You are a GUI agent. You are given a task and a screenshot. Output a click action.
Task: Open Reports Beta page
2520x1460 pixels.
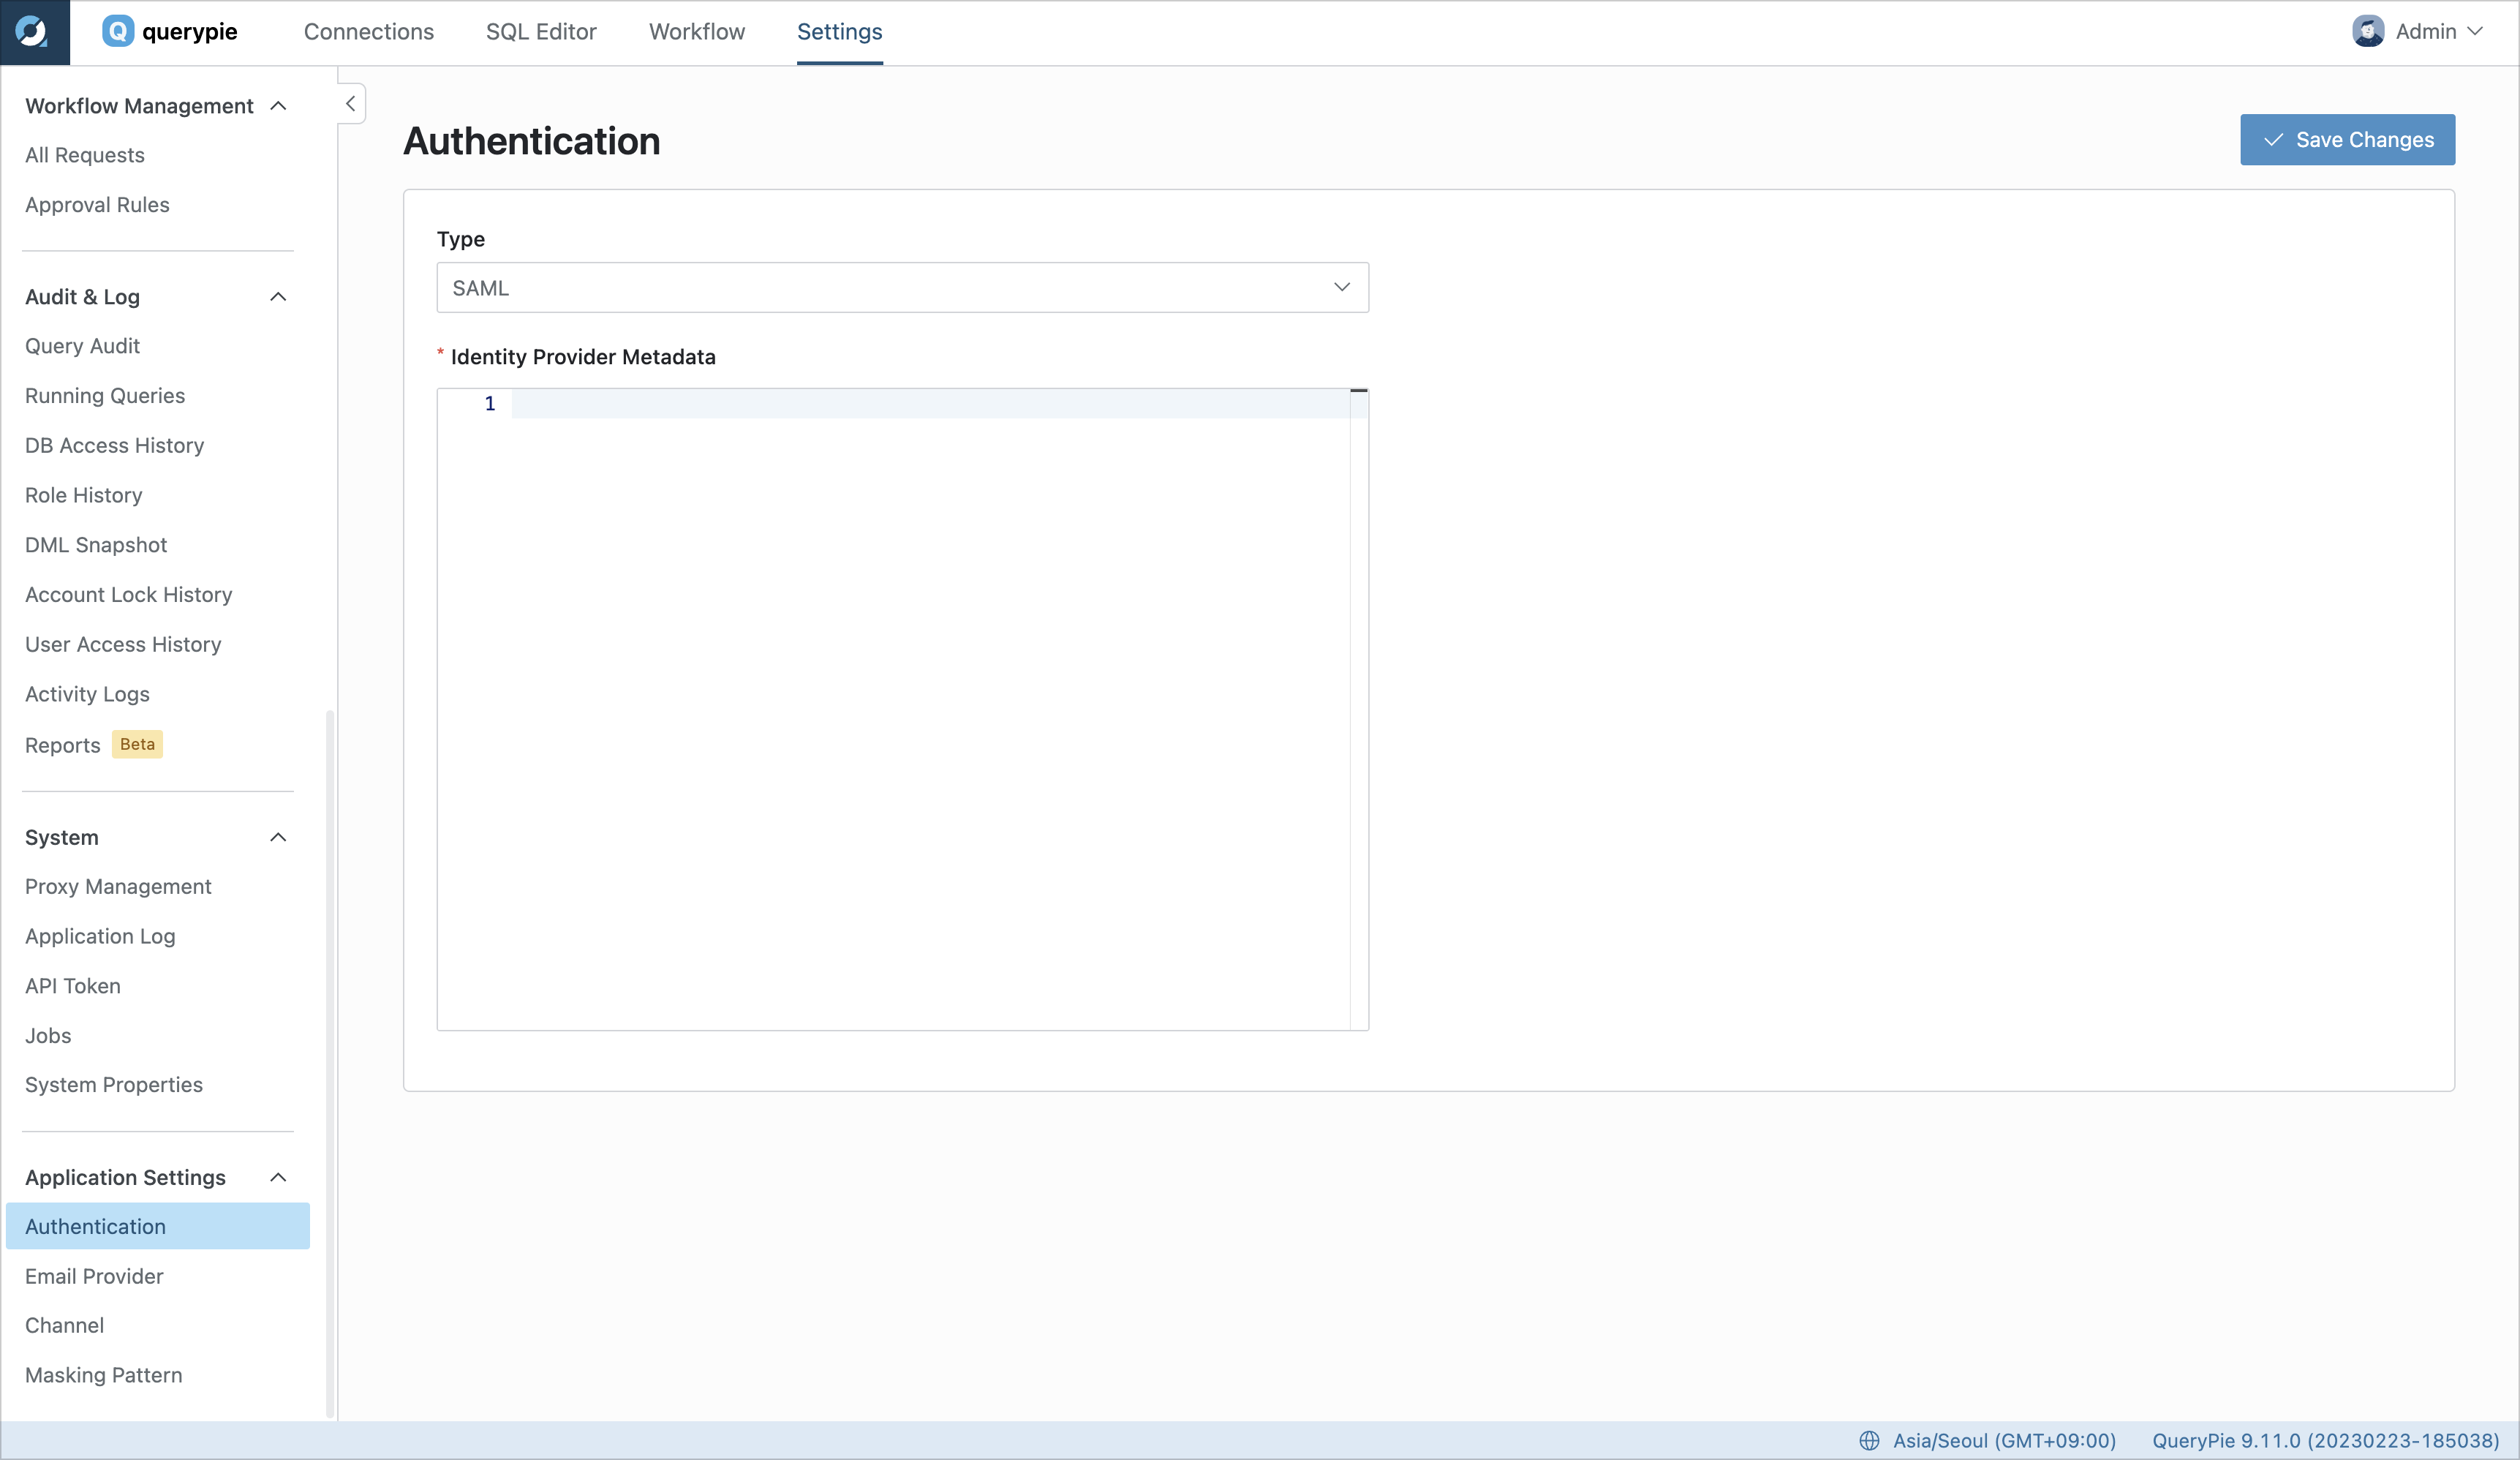click(x=93, y=745)
